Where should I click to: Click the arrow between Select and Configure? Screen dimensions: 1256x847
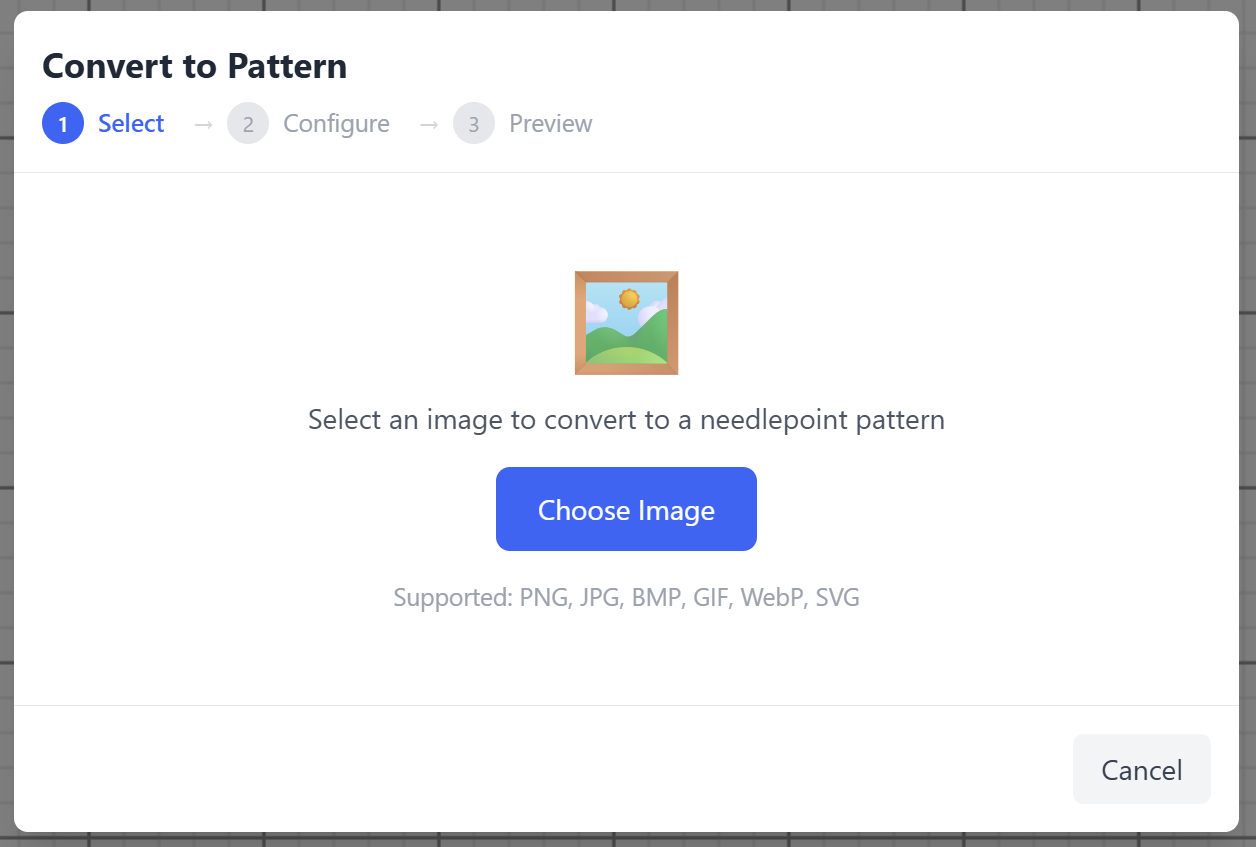pyautogui.click(x=204, y=124)
